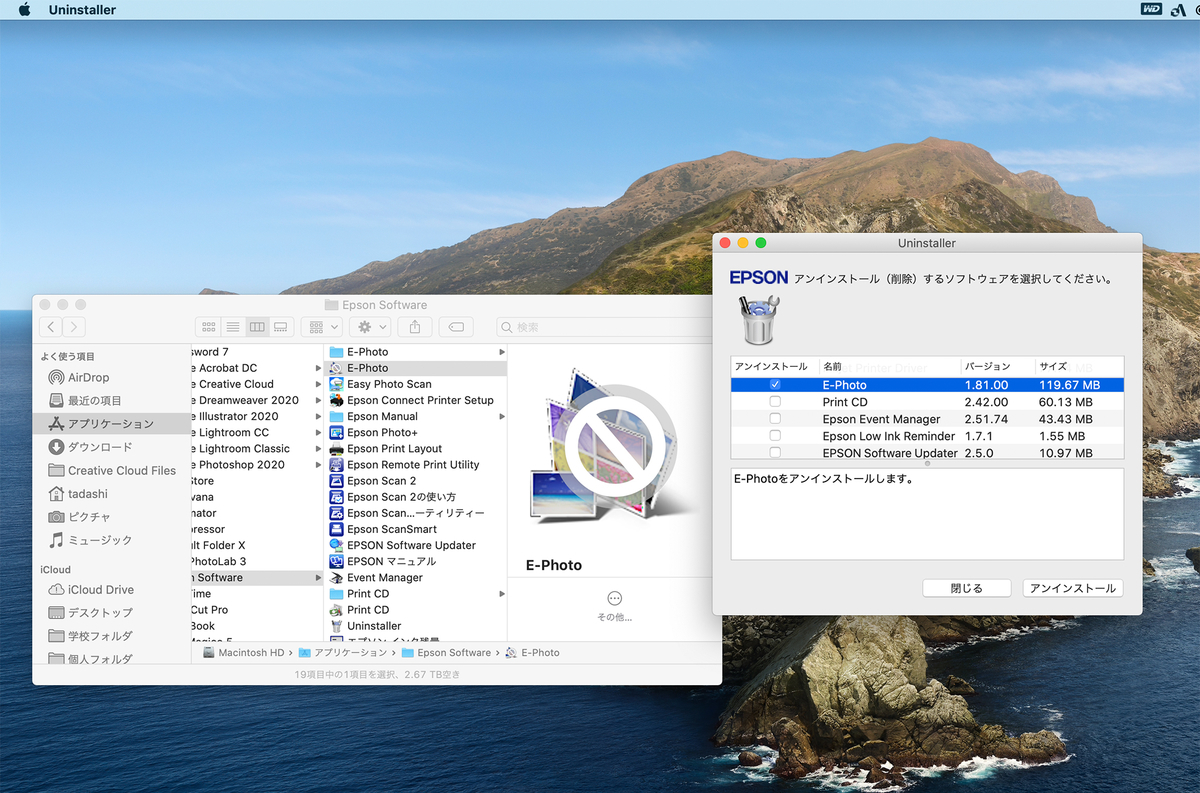1200x793 pixels.
Task: Expand the Epson Software folder arrow
Action: (318, 578)
